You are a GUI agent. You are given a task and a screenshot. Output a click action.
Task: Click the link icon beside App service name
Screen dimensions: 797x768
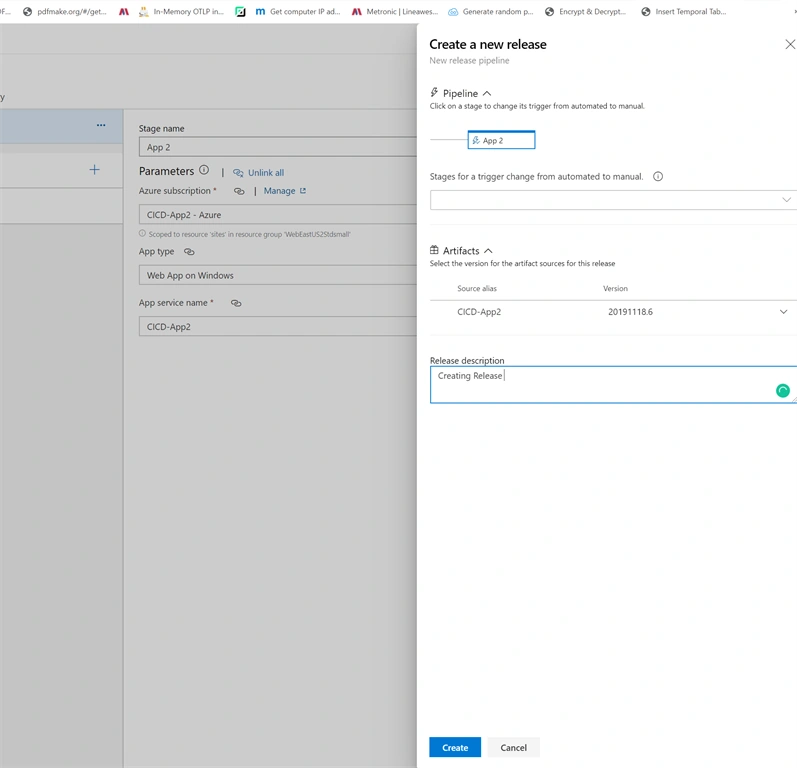click(236, 303)
